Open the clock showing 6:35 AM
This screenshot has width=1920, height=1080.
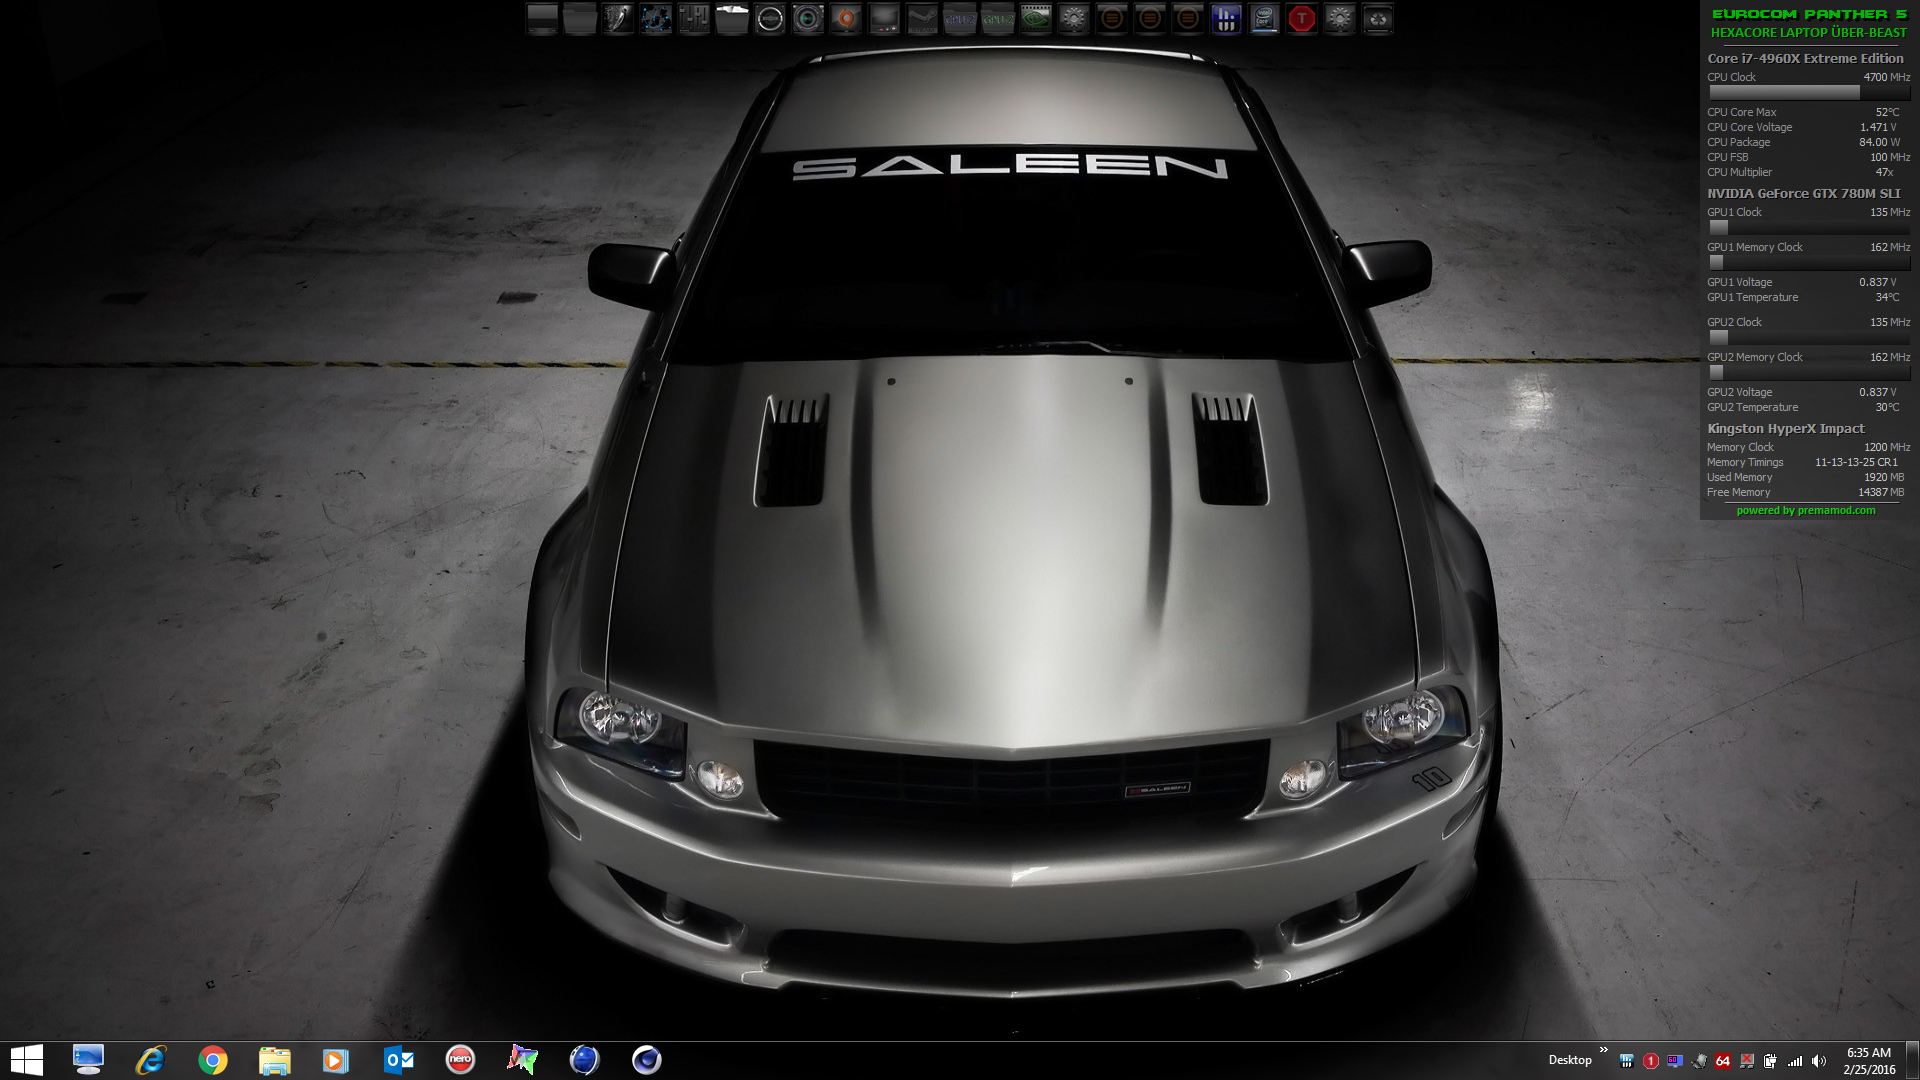tap(1868, 1061)
